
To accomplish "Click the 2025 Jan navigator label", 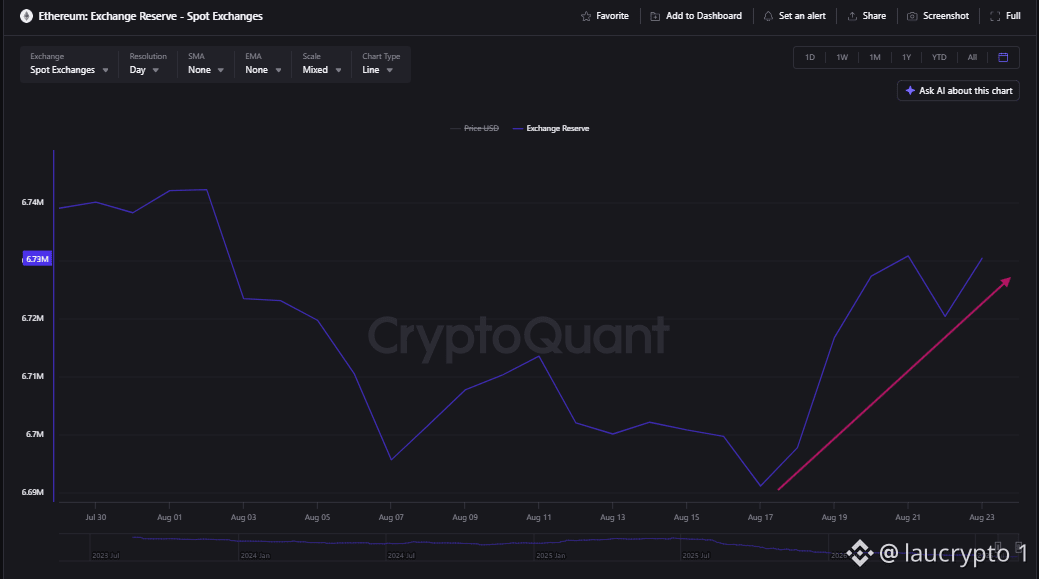I will point(551,556).
